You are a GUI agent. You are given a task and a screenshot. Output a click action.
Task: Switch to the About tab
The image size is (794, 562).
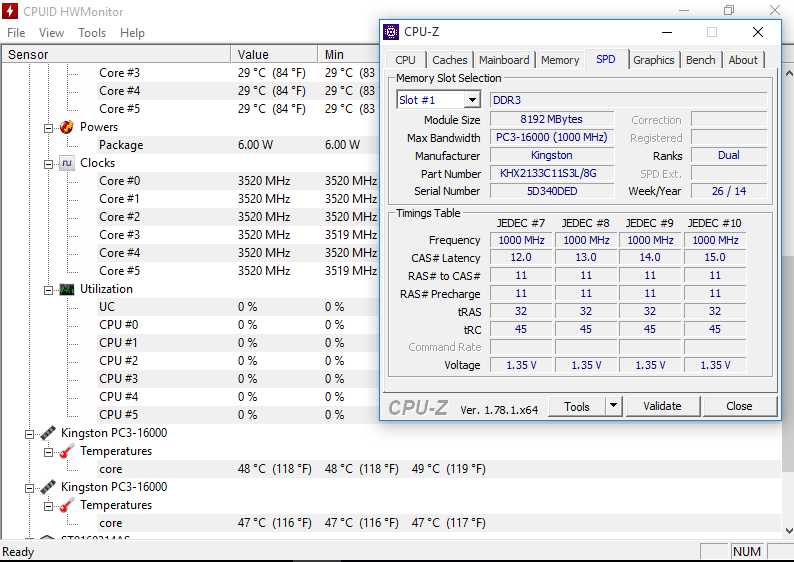click(x=743, y=60)
